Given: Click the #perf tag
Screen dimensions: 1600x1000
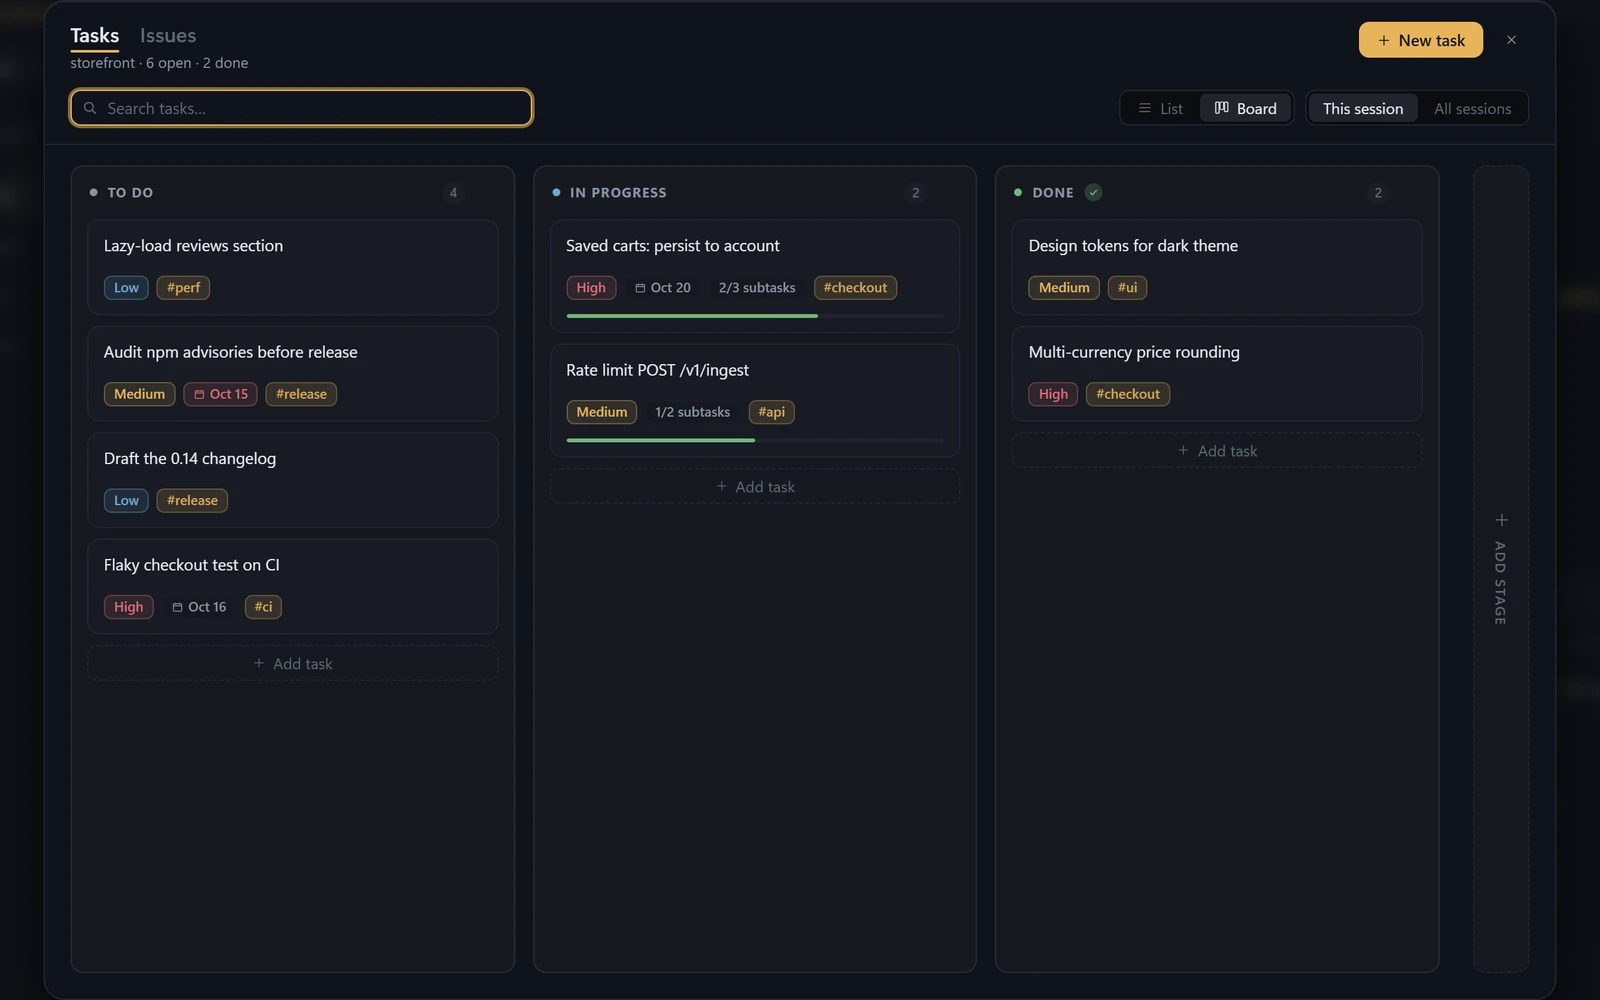Looking at the screenshot, I should point(183,288).
